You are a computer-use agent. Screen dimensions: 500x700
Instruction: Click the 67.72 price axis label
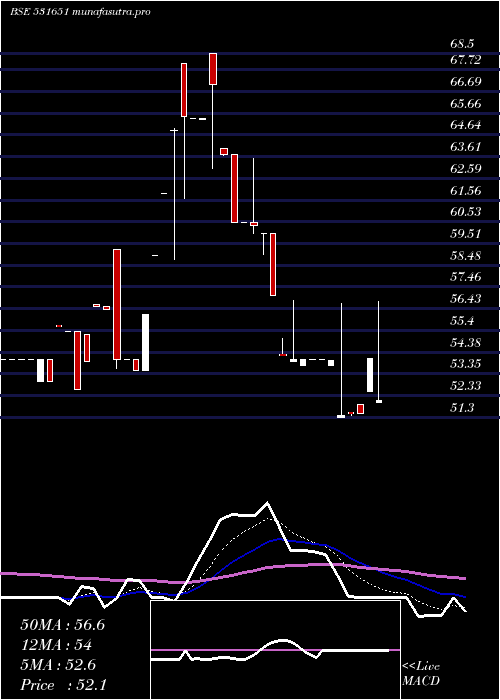click(465, 60)
